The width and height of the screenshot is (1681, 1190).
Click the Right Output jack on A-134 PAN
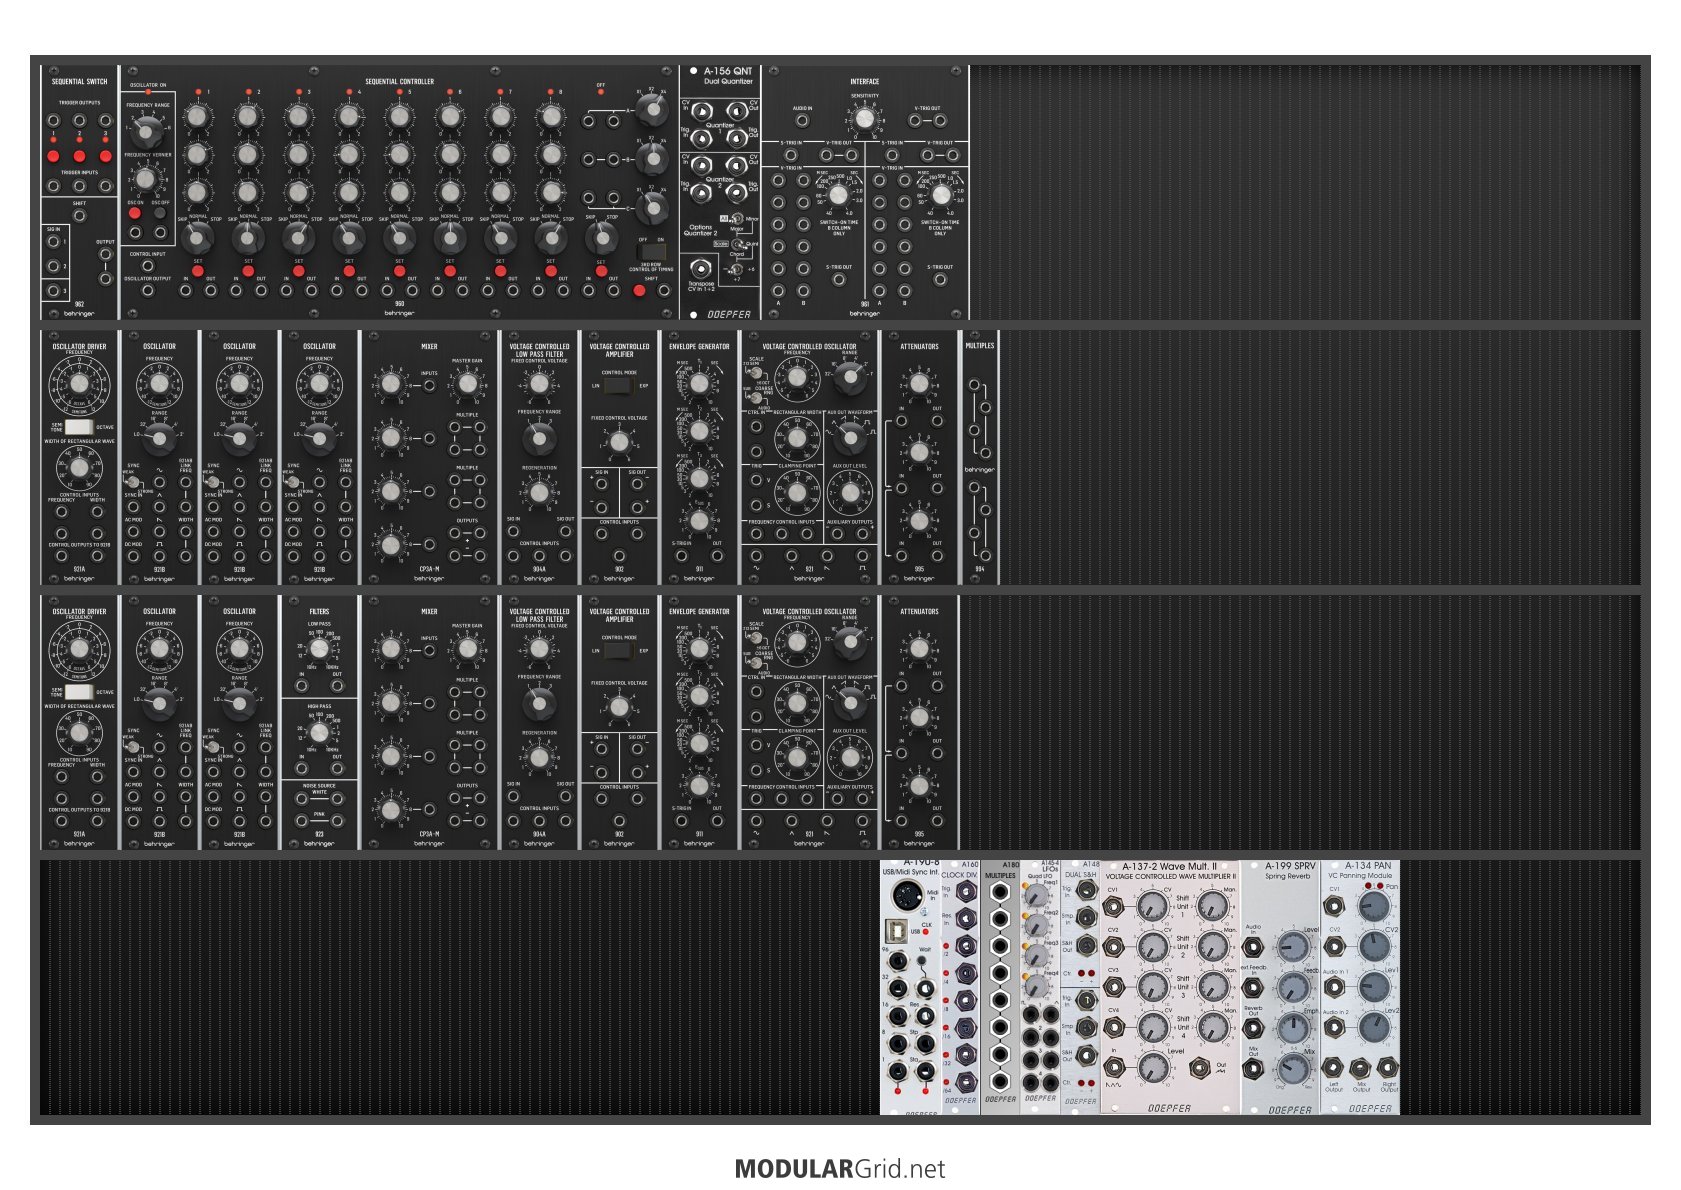[x=1387, y=1068]
